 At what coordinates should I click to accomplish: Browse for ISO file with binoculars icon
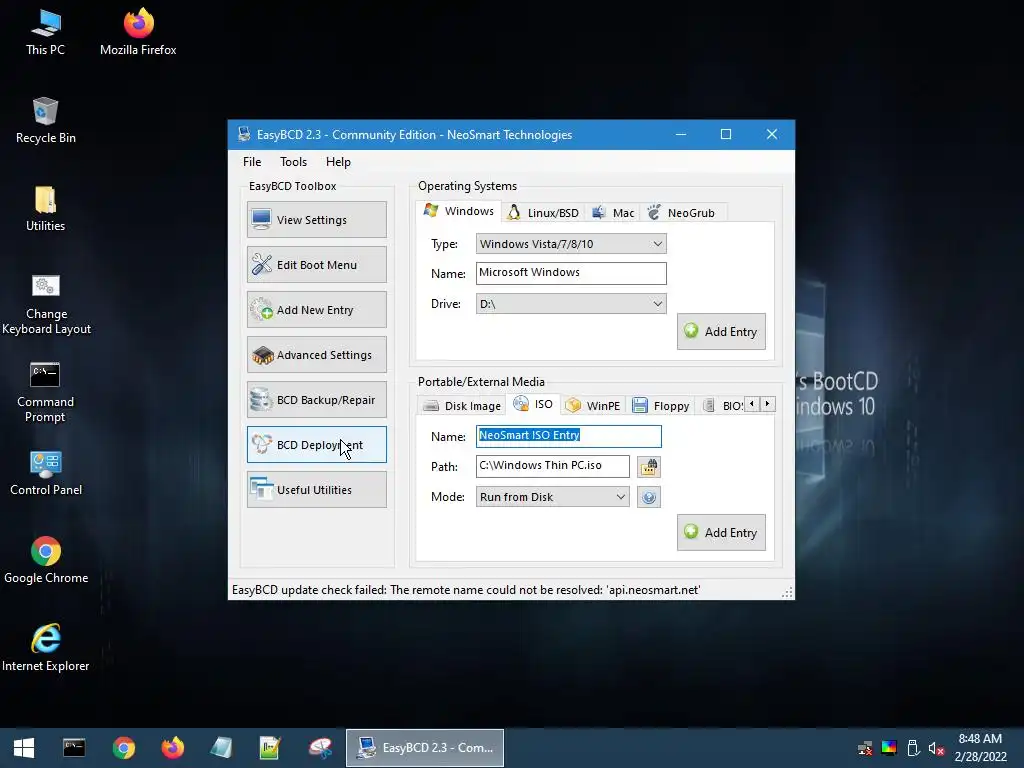[x=648, y=467]
